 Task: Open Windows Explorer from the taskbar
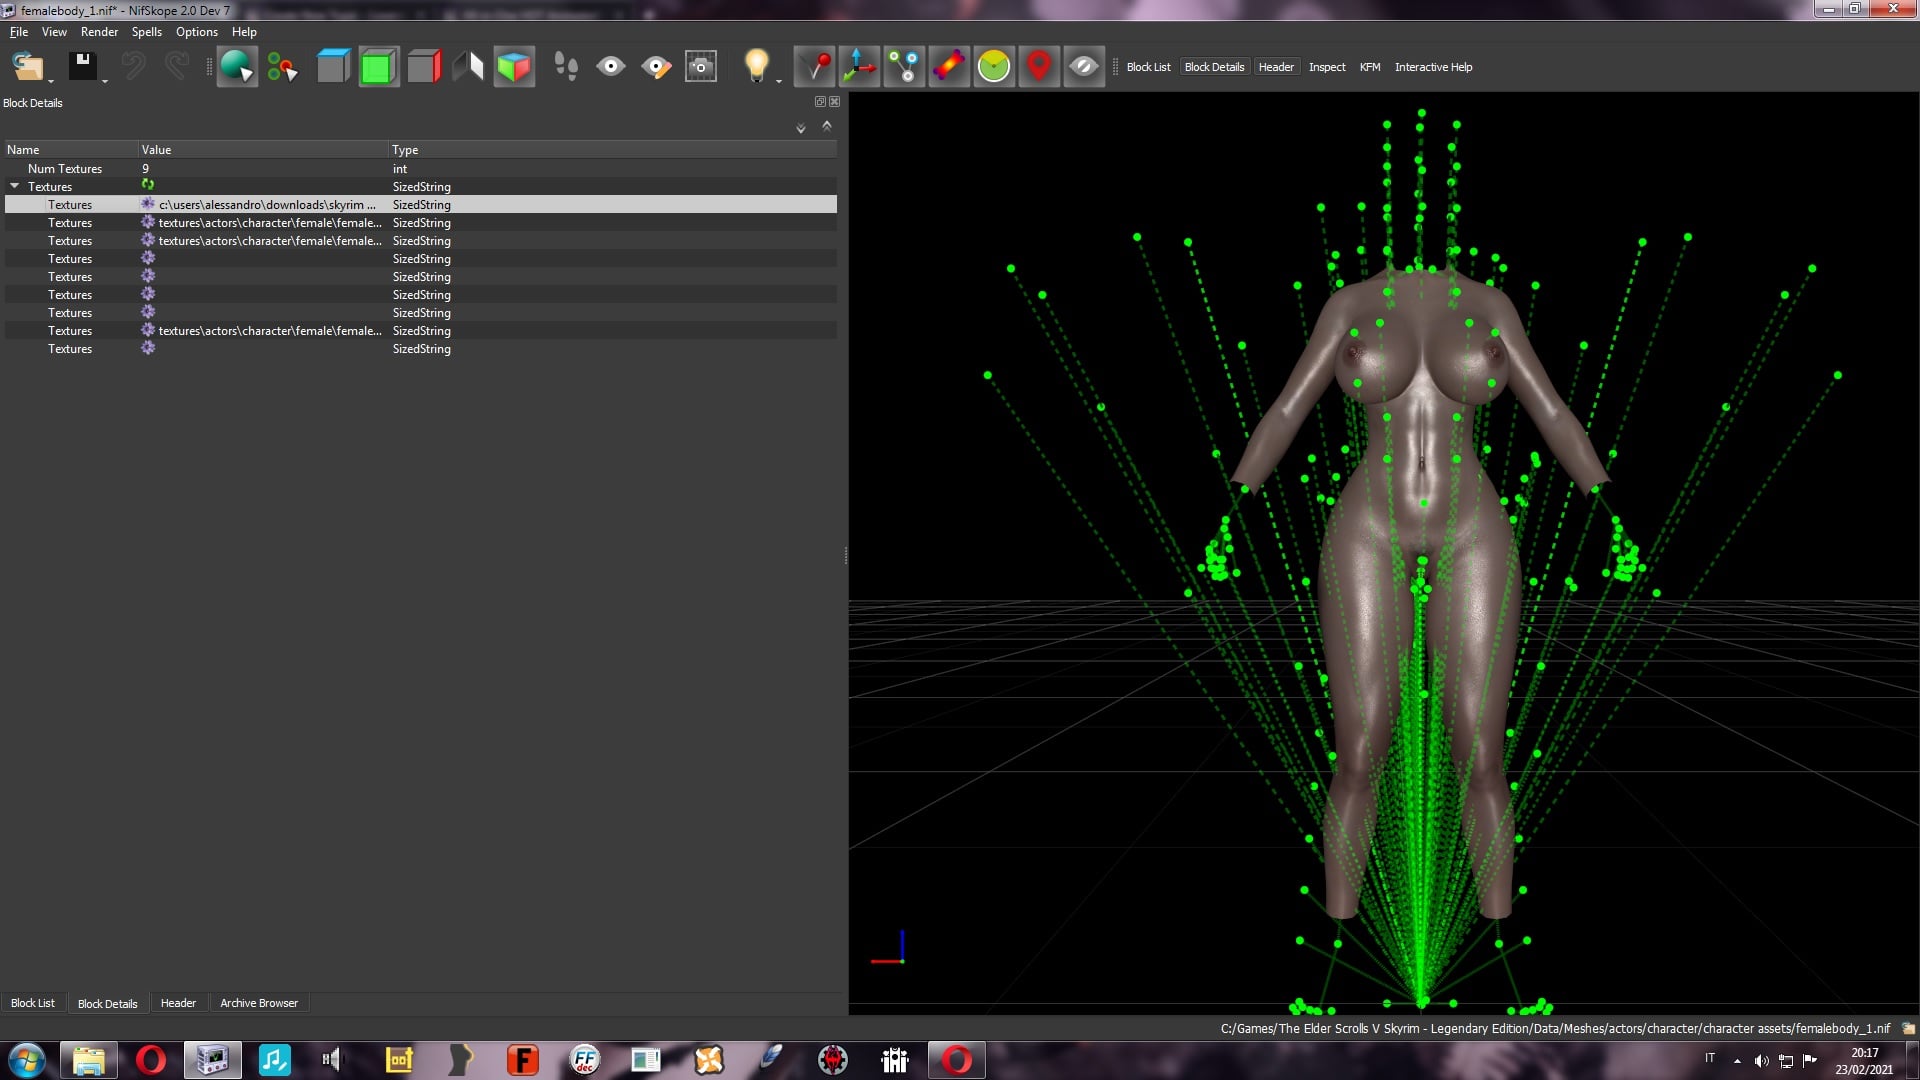88,1060
